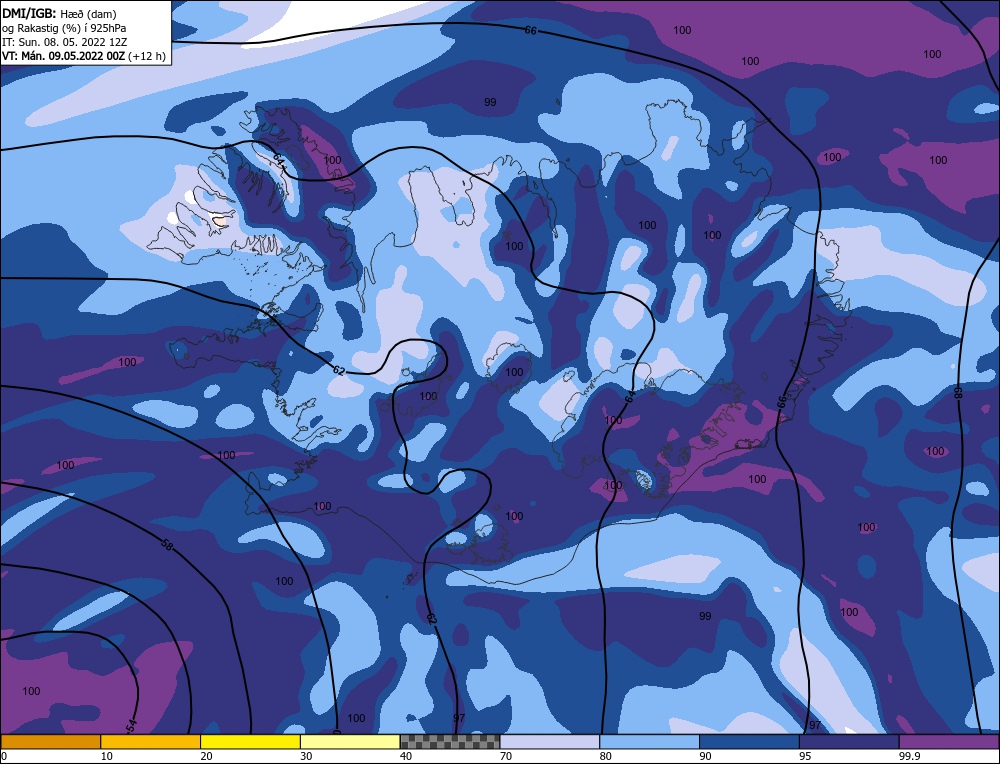The width and height of the screenshot is (1000, 764).
Task: Click the orange 10–20 legend swatch
Action: [x=151, y=741]
